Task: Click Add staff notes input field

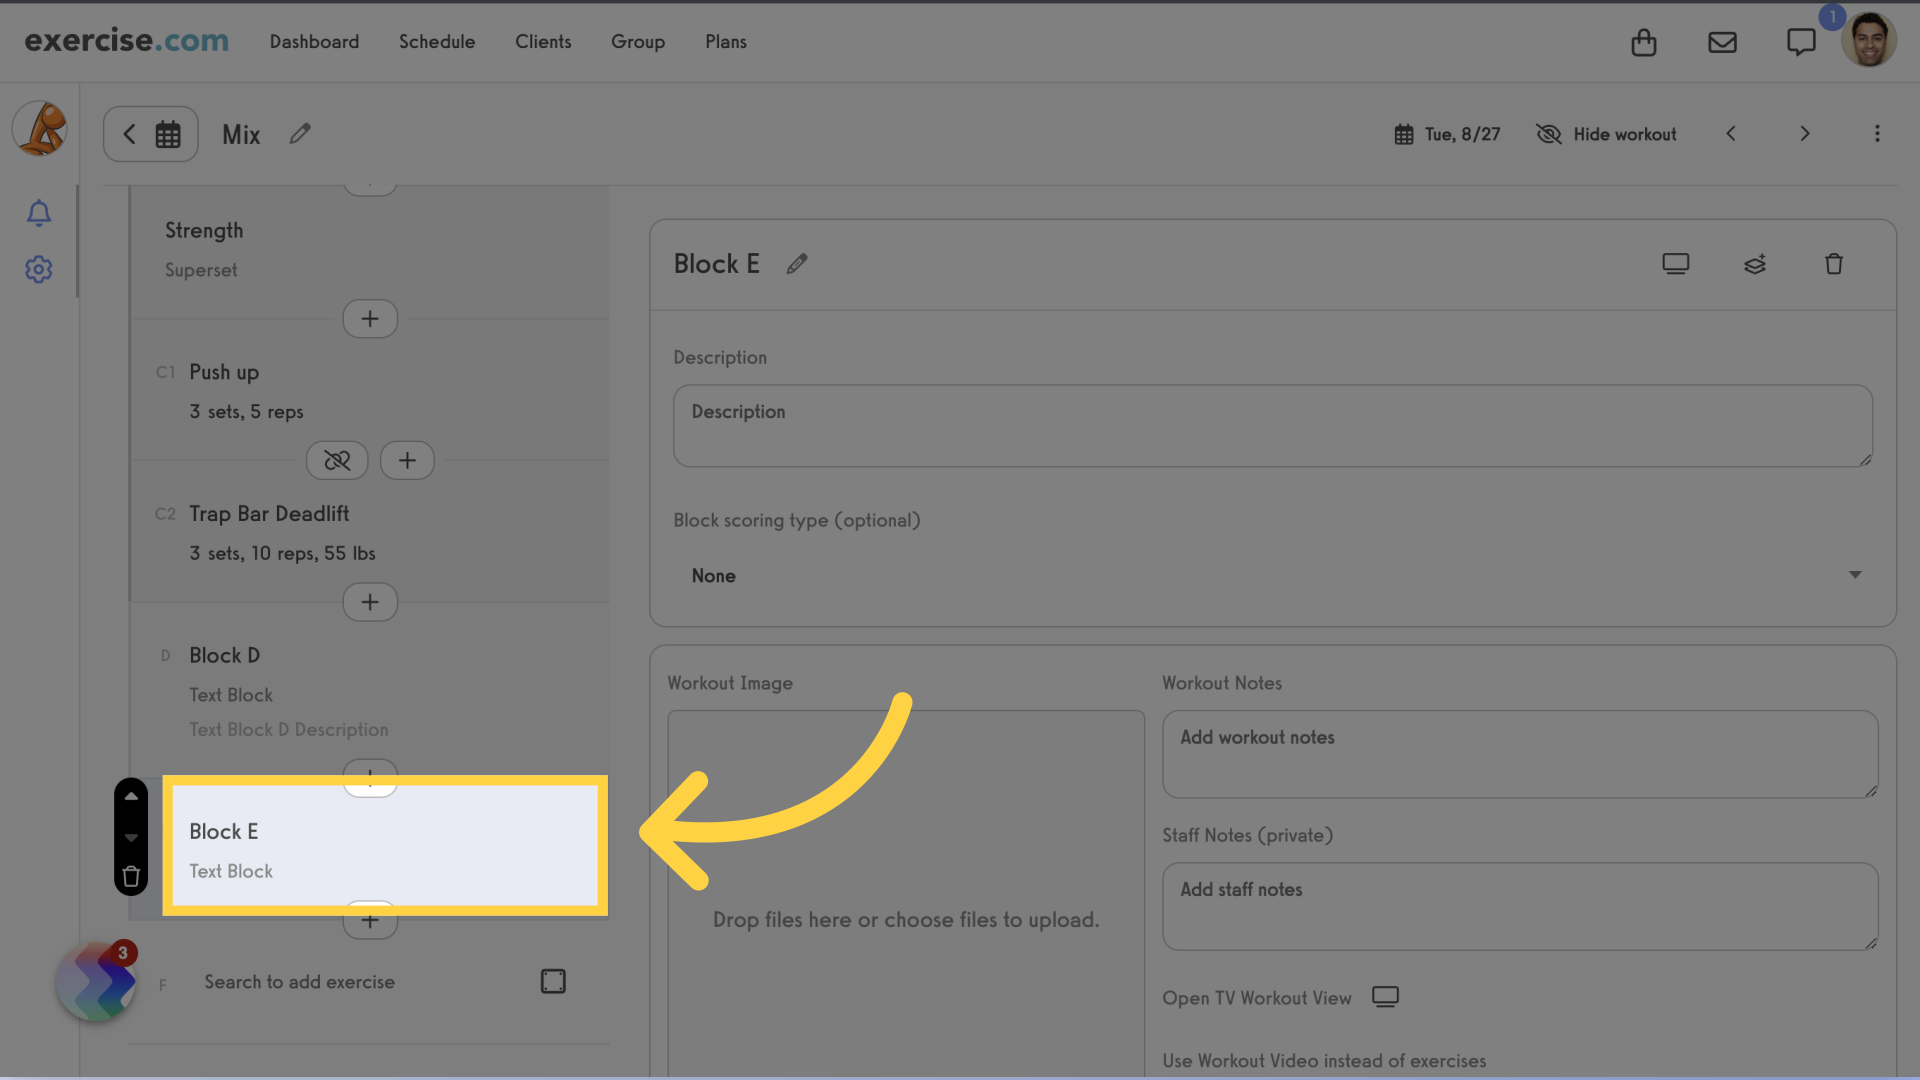Action: pos(1519,905)
